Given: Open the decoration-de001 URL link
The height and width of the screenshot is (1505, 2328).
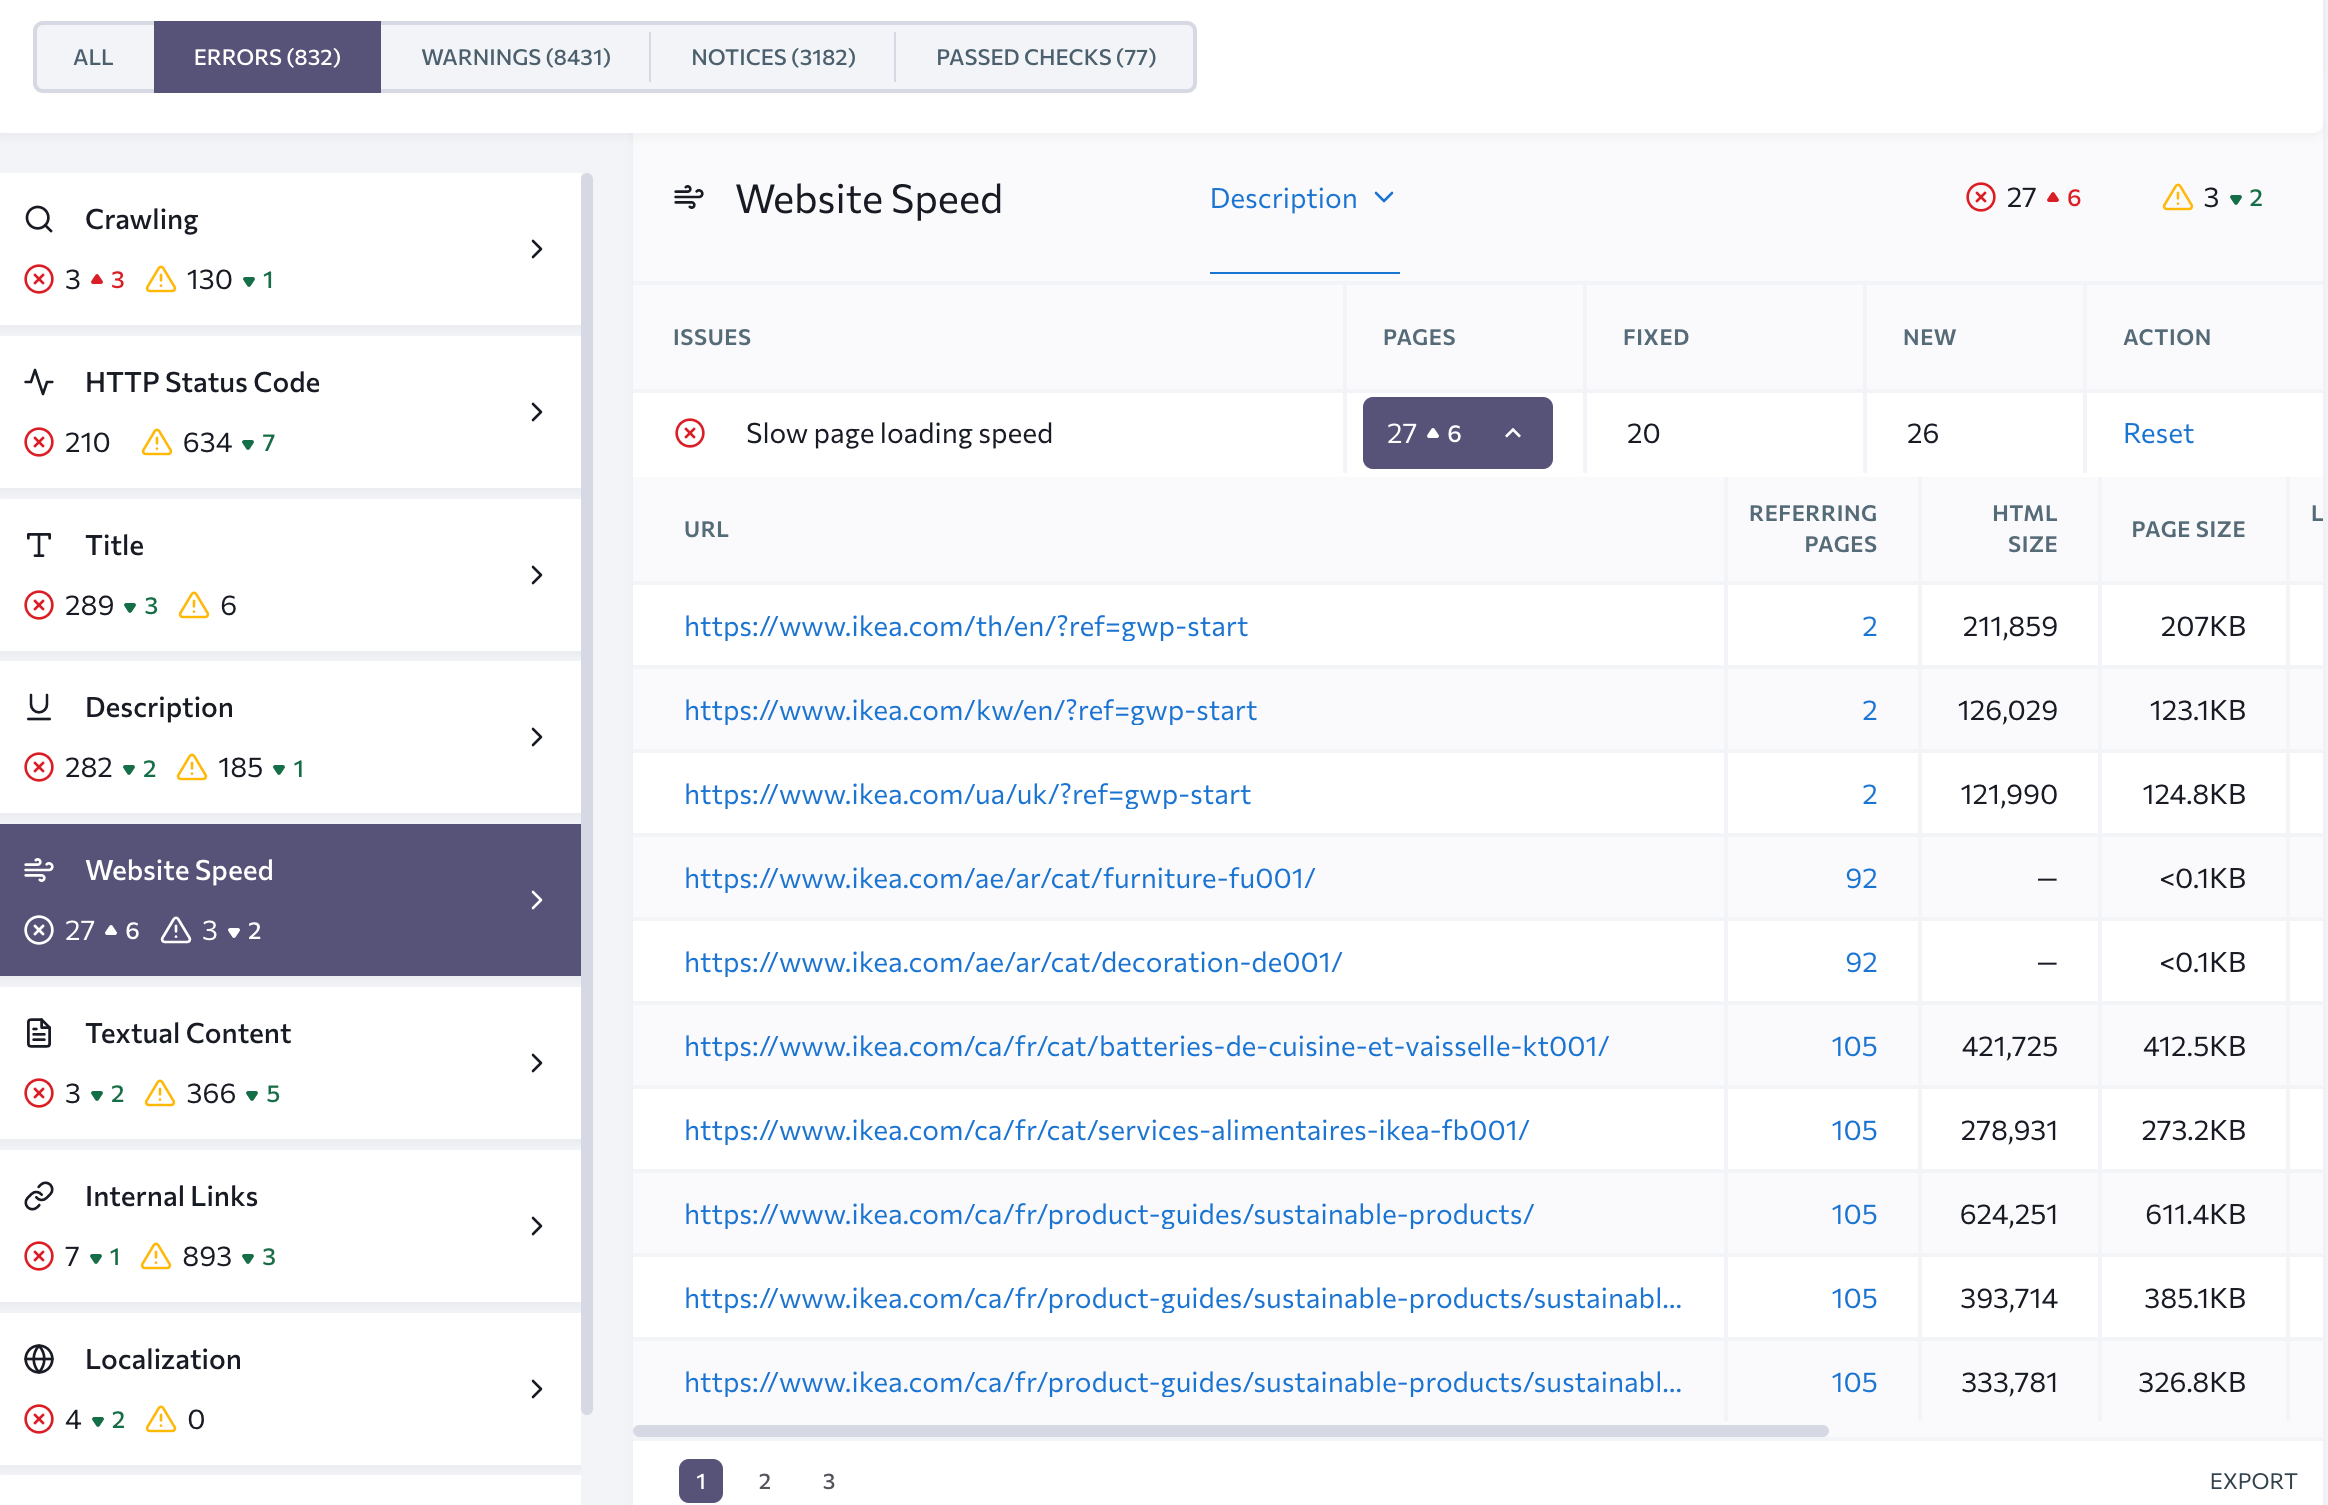Looking at the screenshot, I should [x=1013, y=962].
